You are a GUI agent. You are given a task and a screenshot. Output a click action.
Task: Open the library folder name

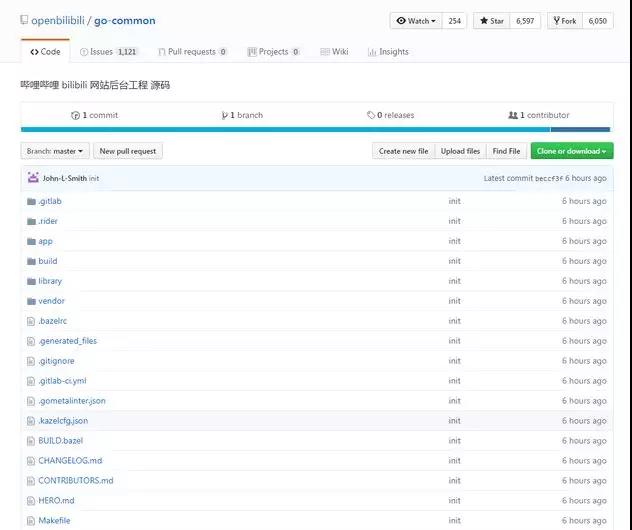50,281
